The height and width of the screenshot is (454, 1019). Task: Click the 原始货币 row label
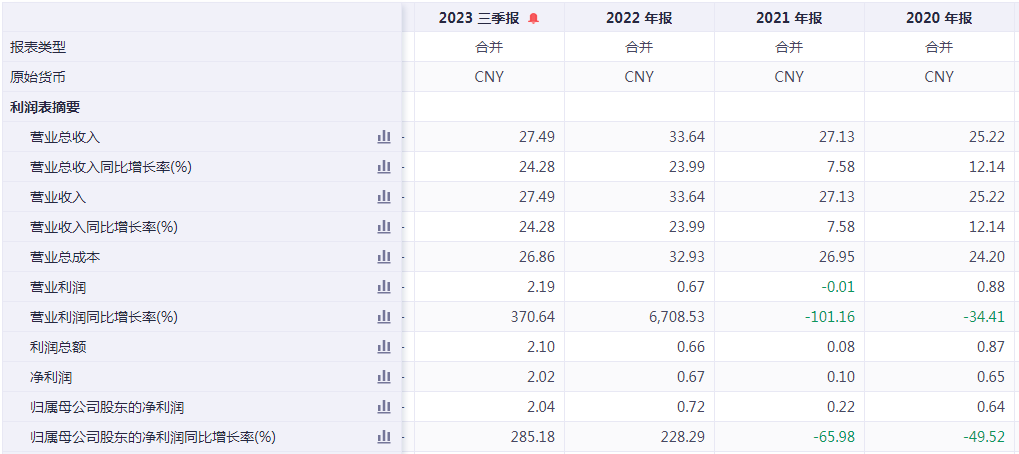tap(38, 77)
